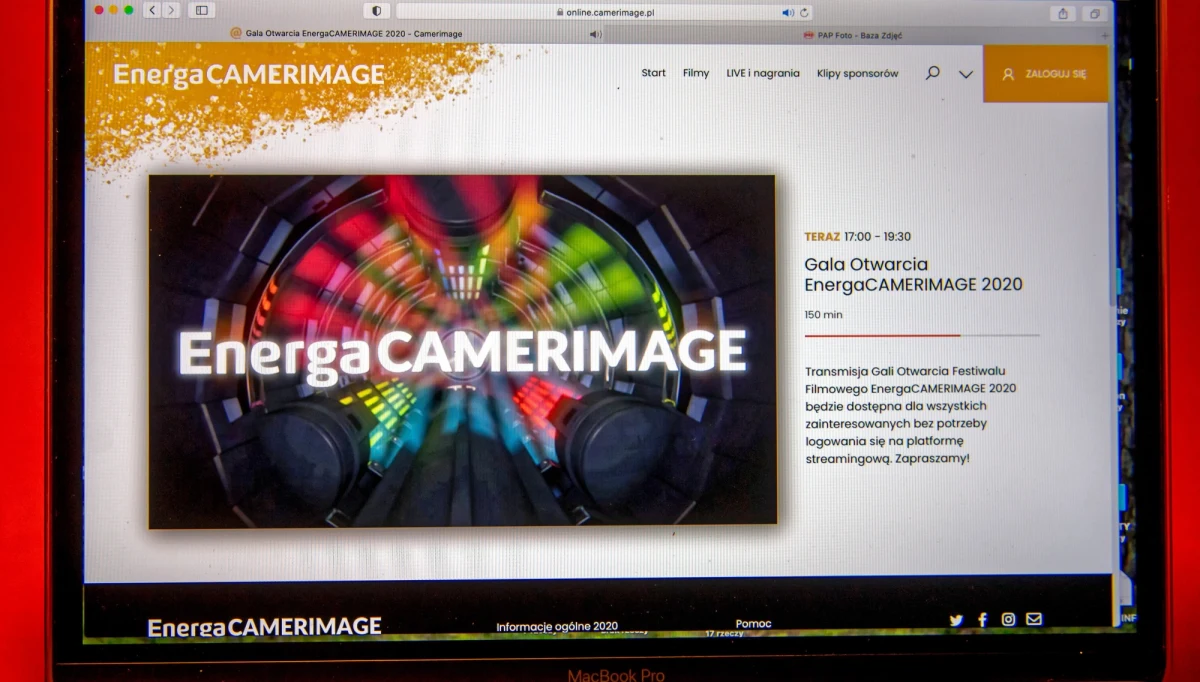Viewport: 1200px width, 682px height.
Task: Click the Share icon in the browser toolbar
Action: click(x=1063, y=13)
